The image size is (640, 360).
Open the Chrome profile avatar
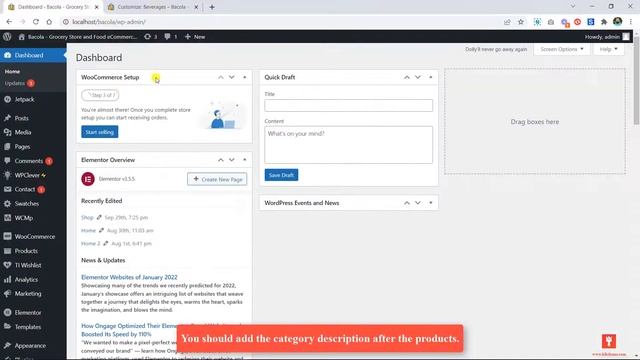(x=617, y=22)
